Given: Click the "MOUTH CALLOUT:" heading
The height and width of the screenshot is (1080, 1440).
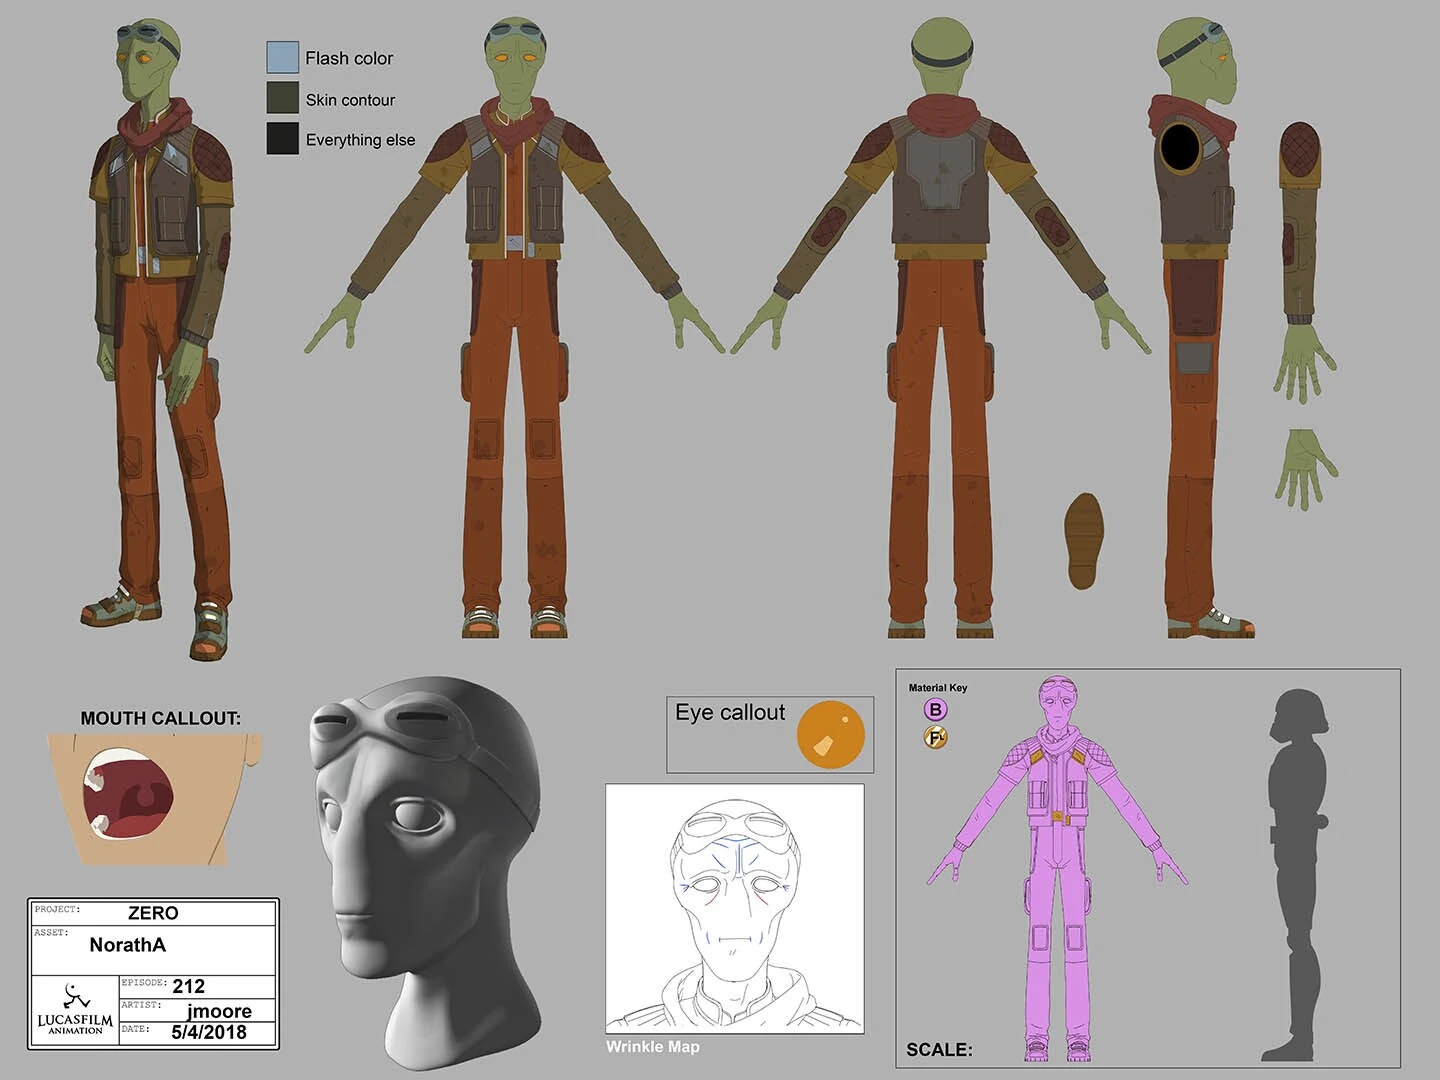Looking at the screenshot, I should [160, 718].
